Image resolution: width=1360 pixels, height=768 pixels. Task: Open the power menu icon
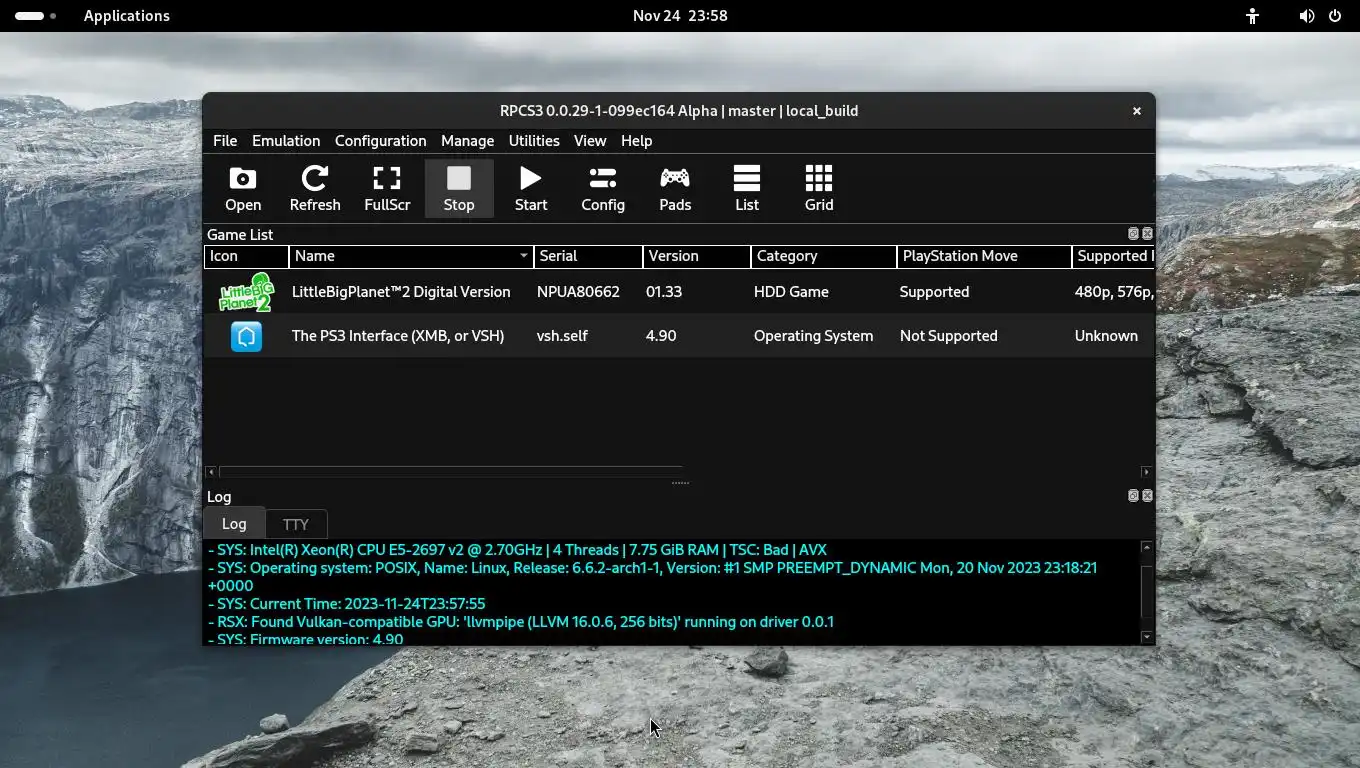point(1335,16)
